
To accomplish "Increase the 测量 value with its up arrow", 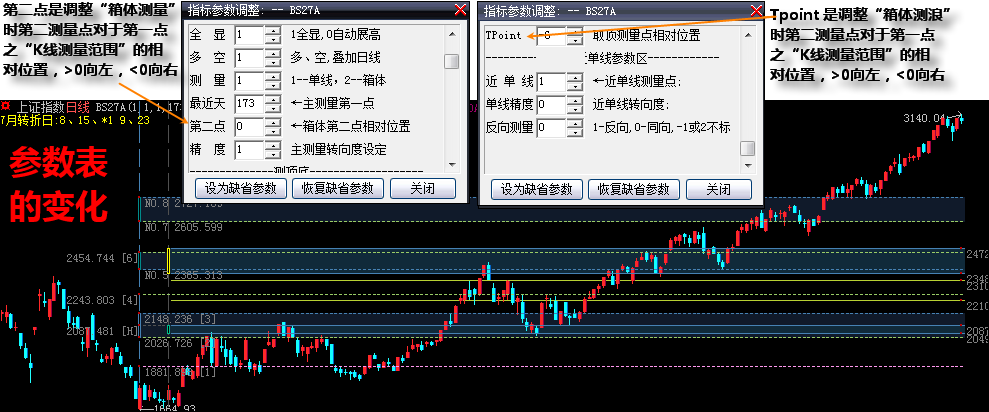I will tap(272, 76).
